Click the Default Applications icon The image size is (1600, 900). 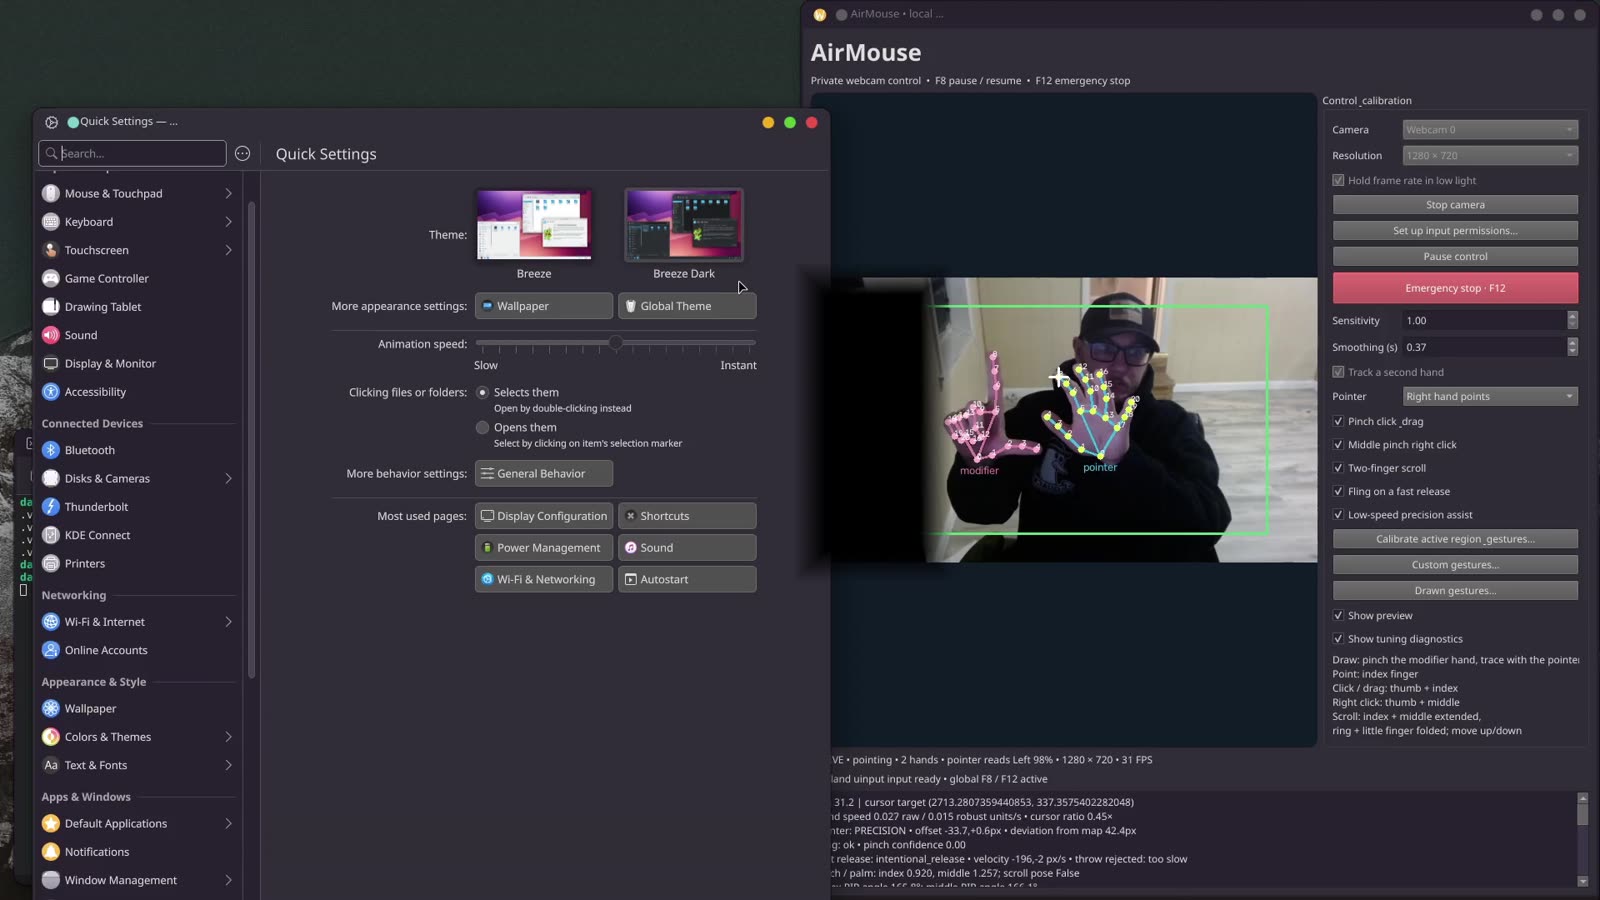point(51,823)
